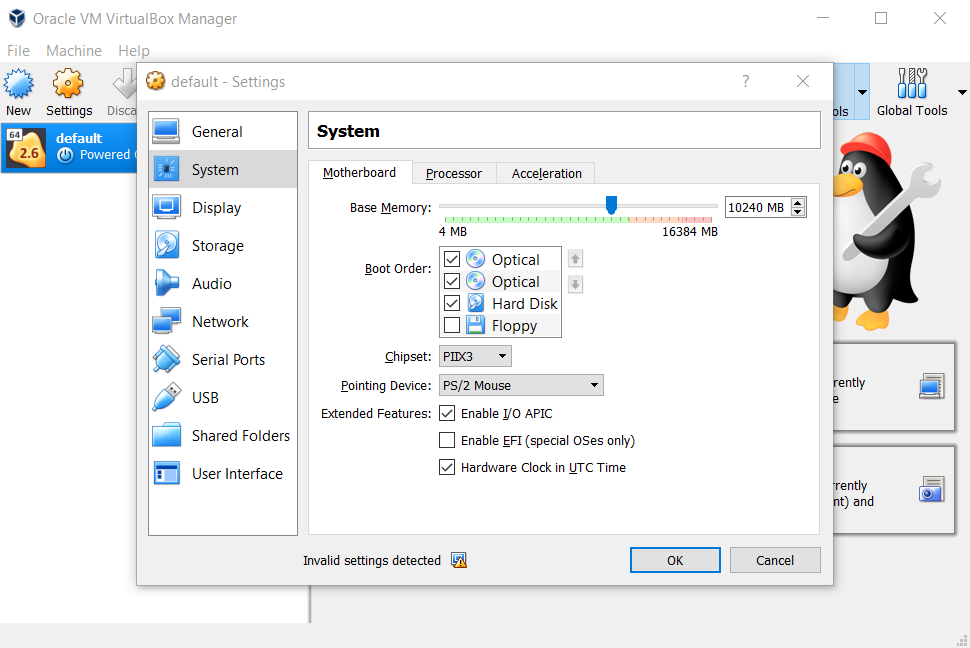Uncheck the first Optical boot entry

452,259
